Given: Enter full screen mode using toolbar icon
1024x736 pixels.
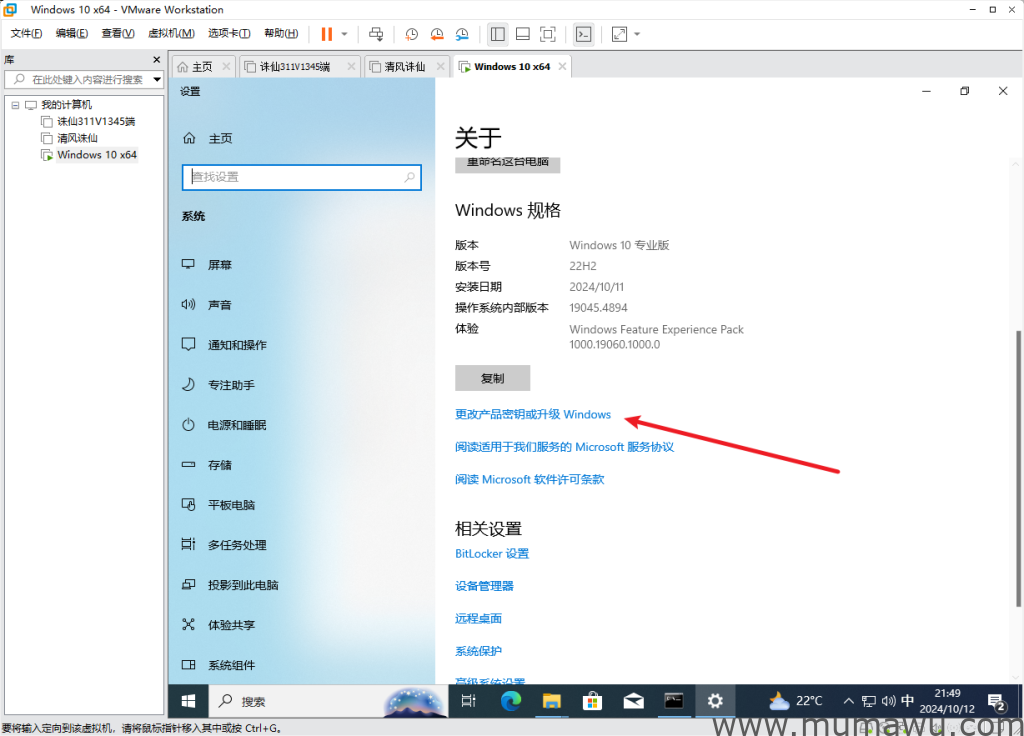Looking at the screenshot, I should (x=548, y=34).
